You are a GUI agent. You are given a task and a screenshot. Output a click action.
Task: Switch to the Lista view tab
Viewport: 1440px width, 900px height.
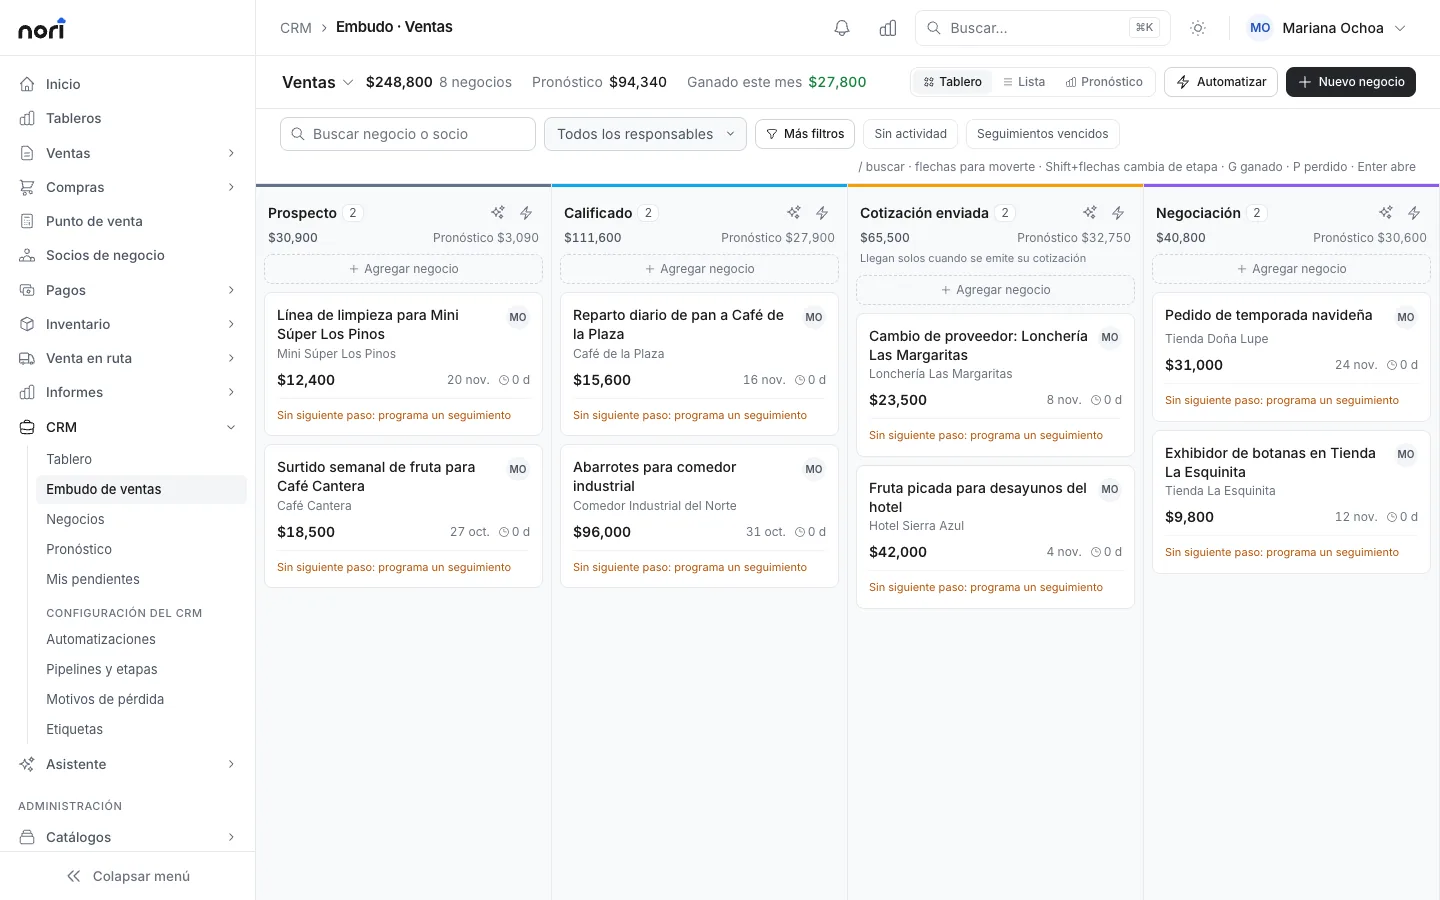pos(1024,82)
